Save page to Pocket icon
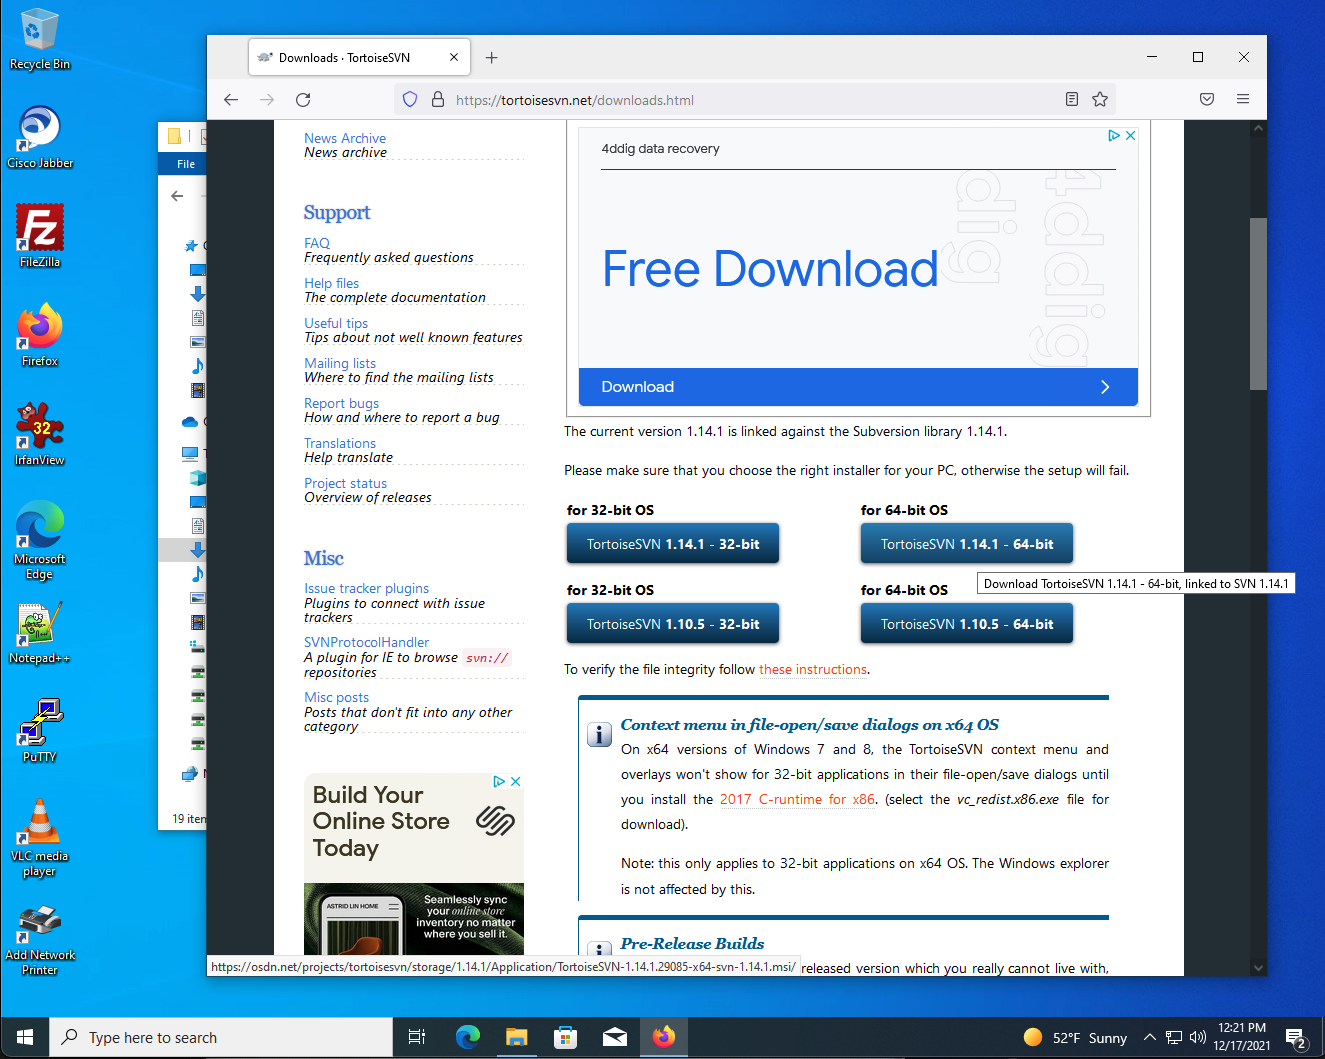1325x1059 pixels. (1207, 99)
